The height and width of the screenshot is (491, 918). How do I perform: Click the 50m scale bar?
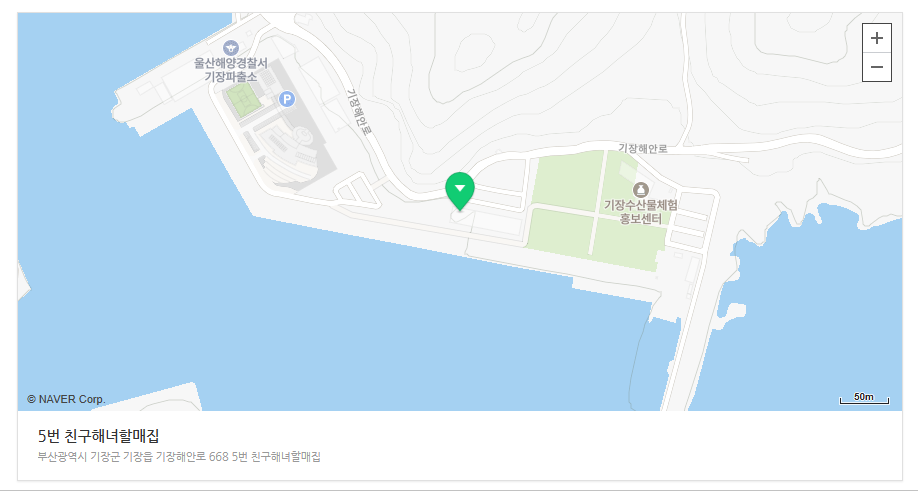coord(864,398)
